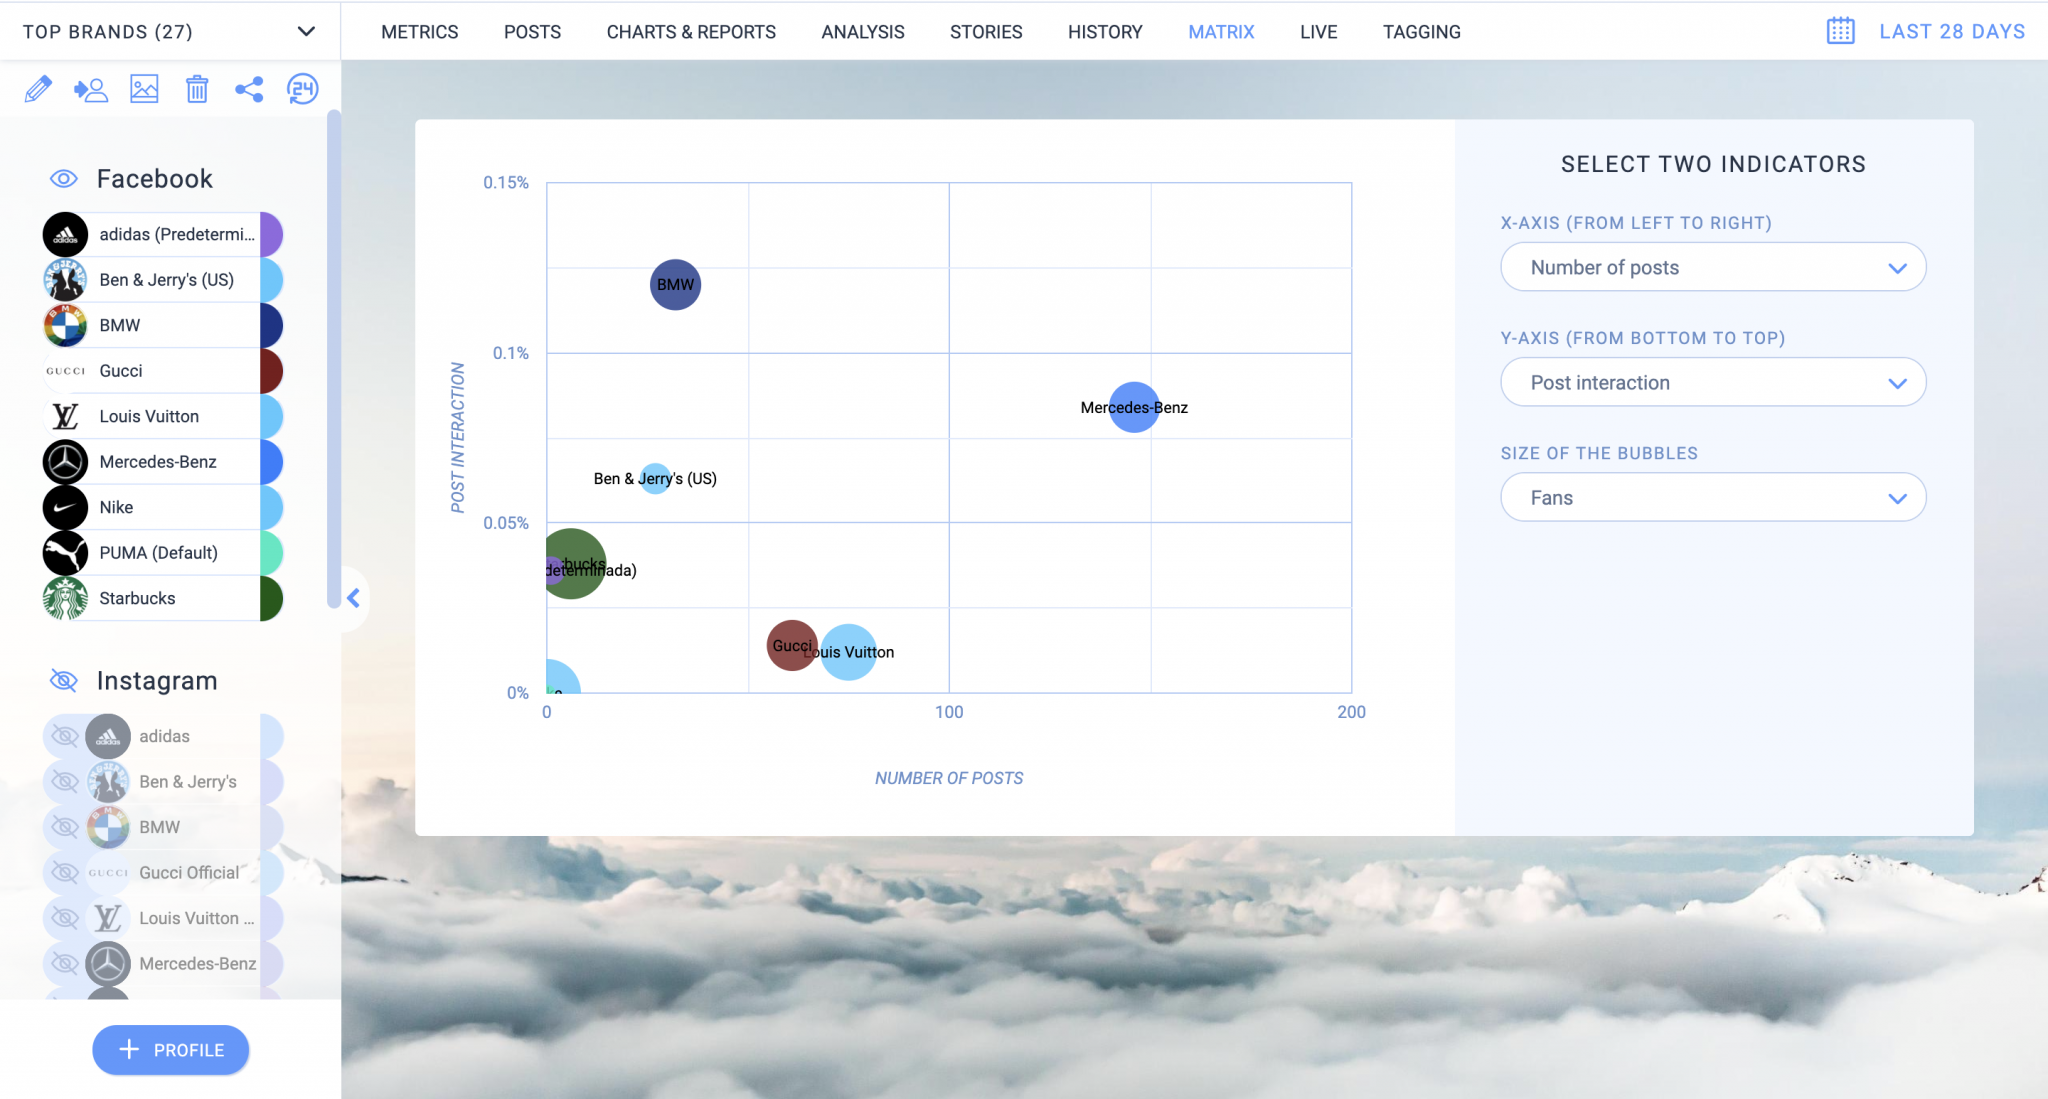
Task: Unhide the BMW Instagram profile
Action: tap(65, 827)
